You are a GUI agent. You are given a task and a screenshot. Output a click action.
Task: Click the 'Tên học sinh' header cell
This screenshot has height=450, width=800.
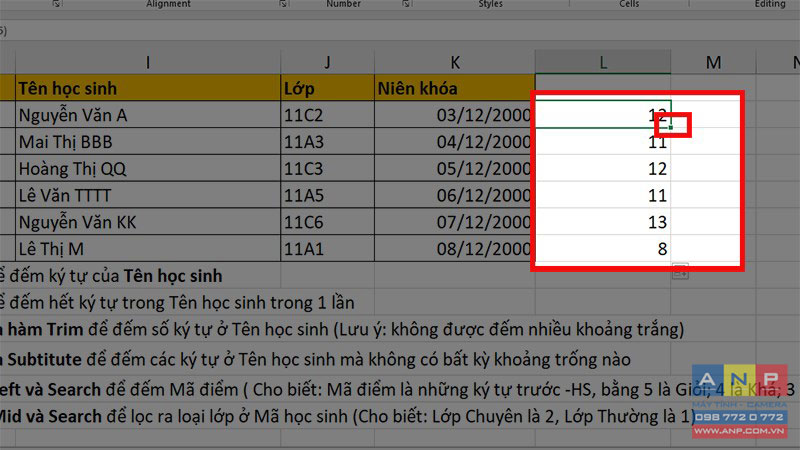coord(148,88)
